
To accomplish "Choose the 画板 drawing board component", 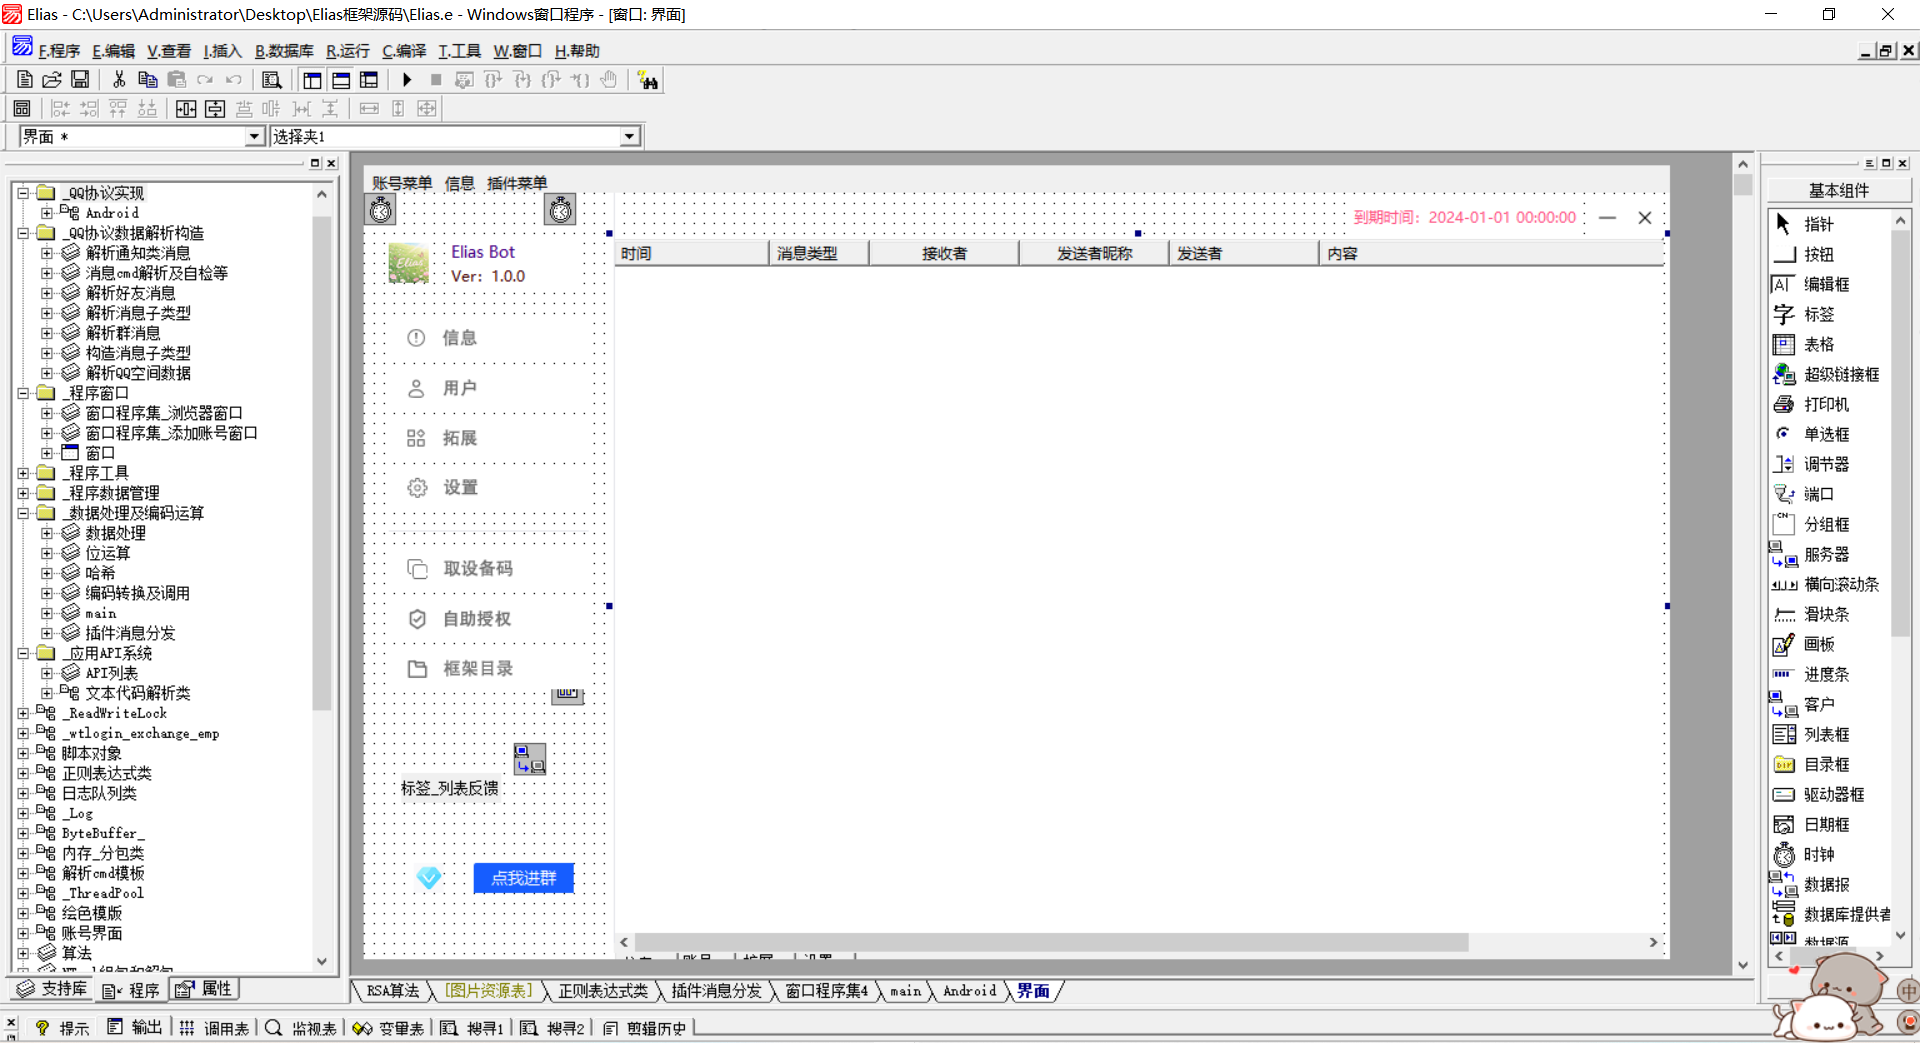I will 1818,645.
